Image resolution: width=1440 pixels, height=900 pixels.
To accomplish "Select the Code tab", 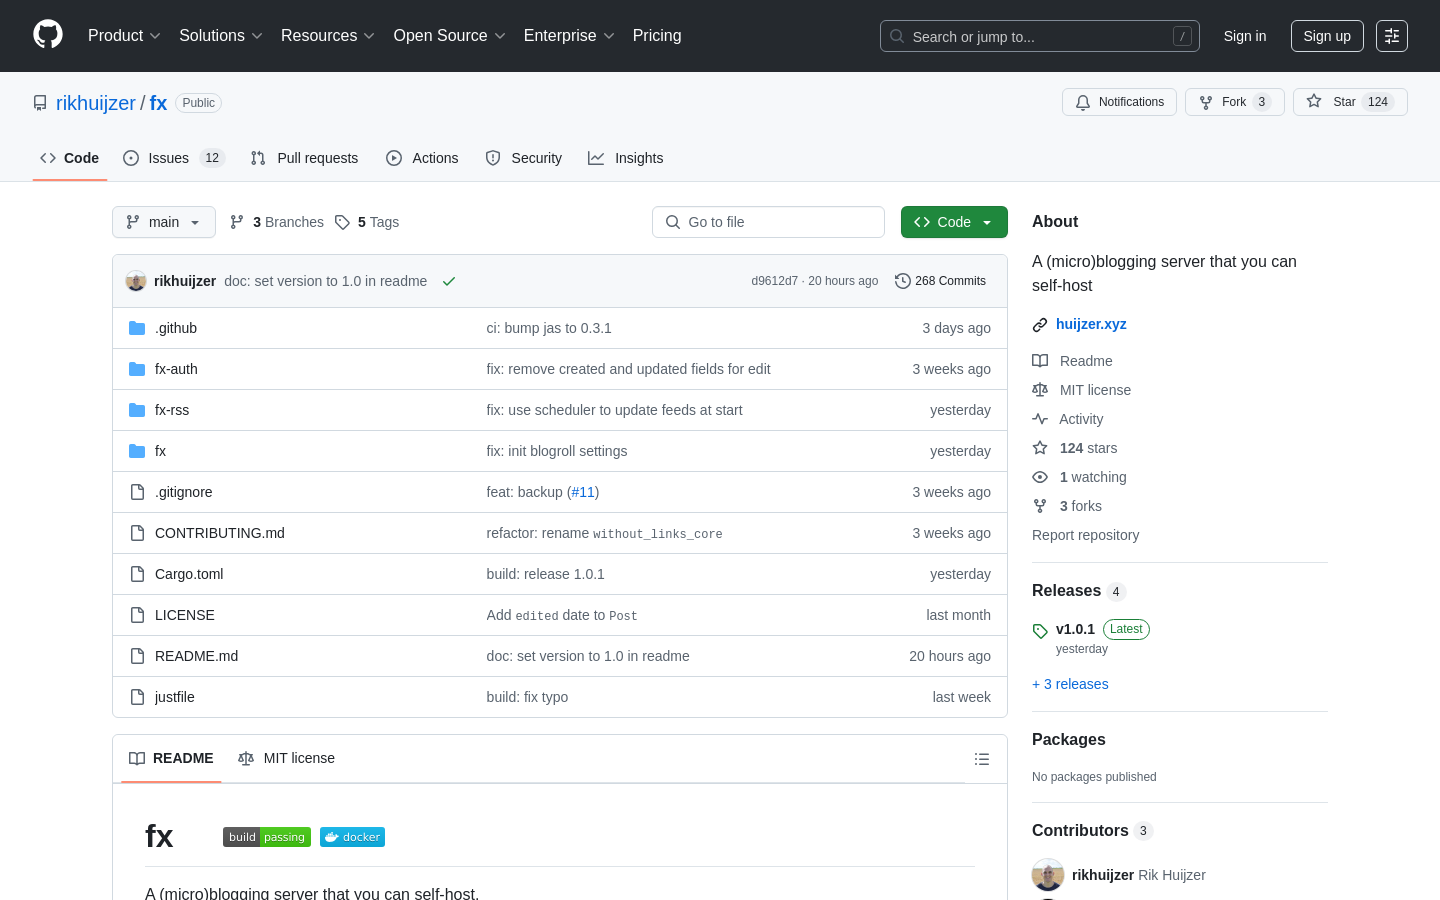I will pos(70,158).
